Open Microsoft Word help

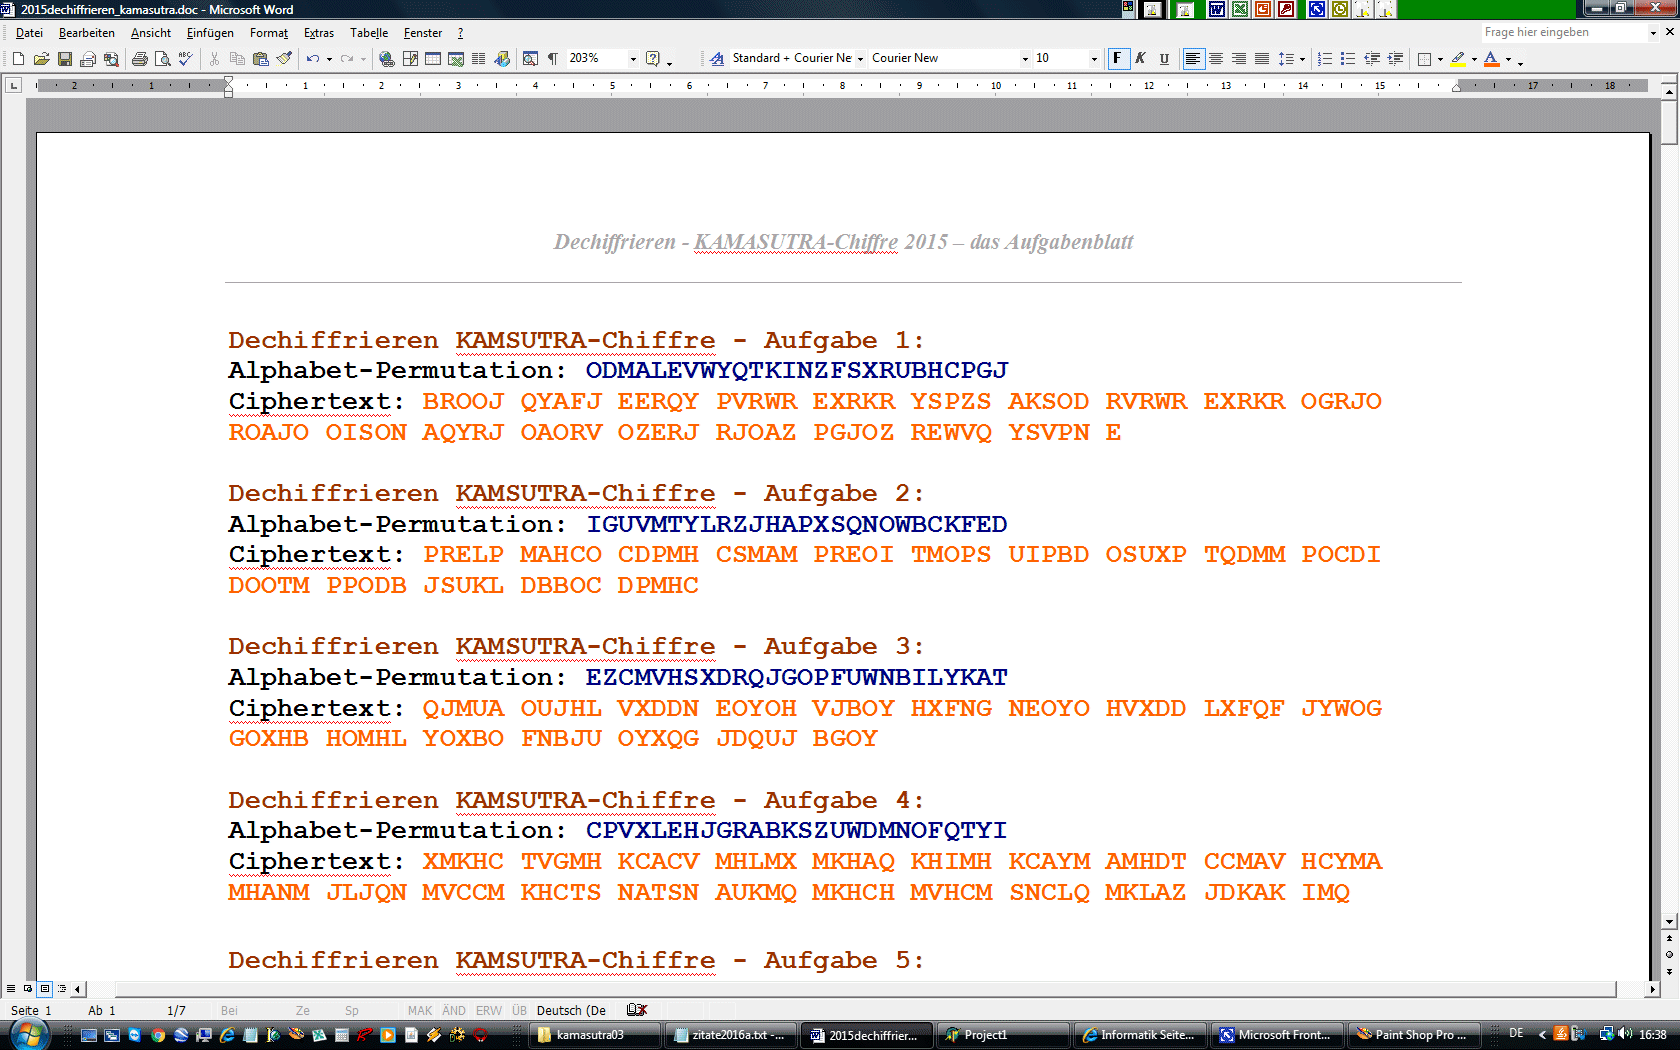click(x=653, y=59)
